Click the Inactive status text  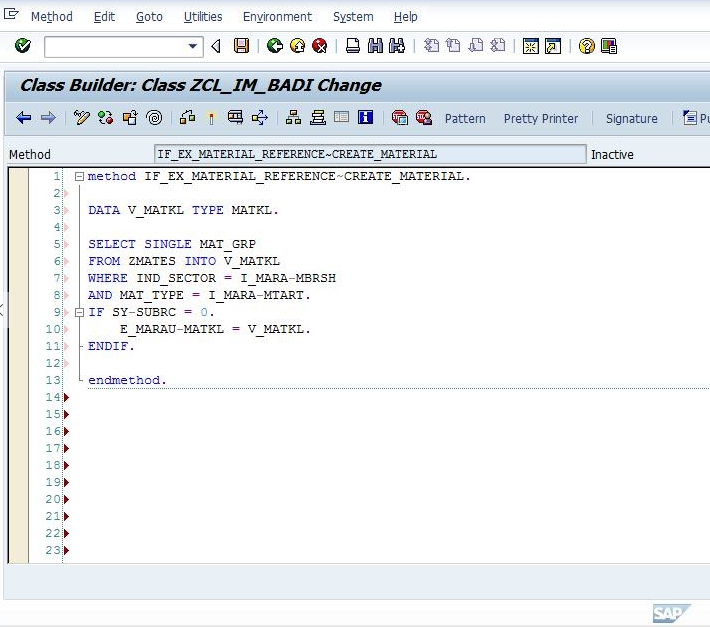(612, 155)
